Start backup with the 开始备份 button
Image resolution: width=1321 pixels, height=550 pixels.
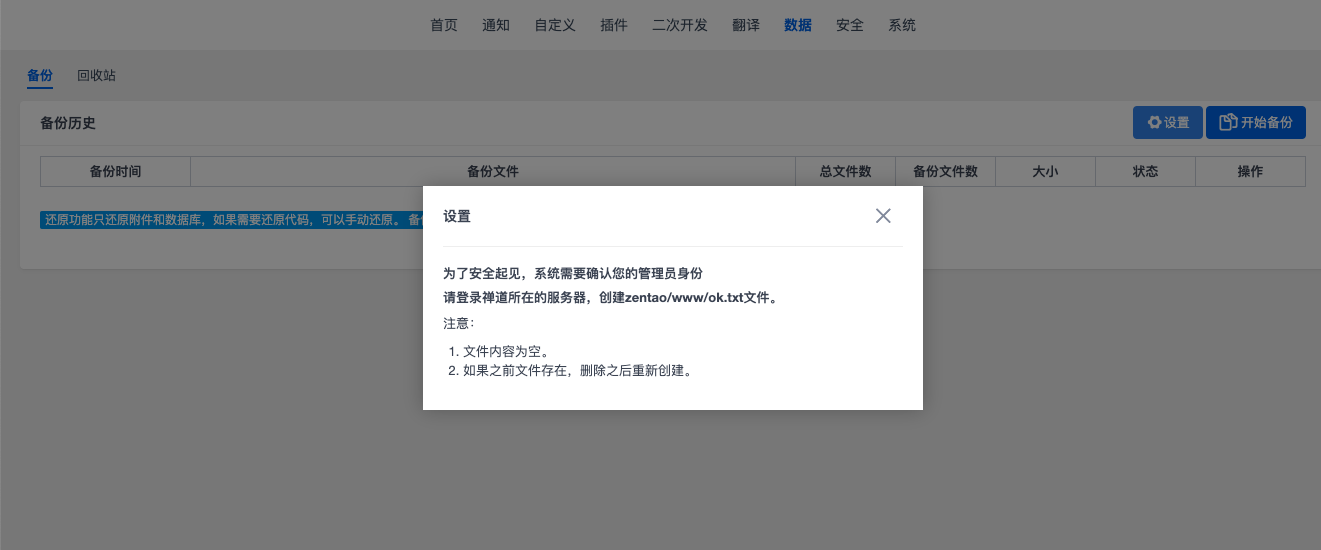pyautogui.click(x=1256, y=123)
